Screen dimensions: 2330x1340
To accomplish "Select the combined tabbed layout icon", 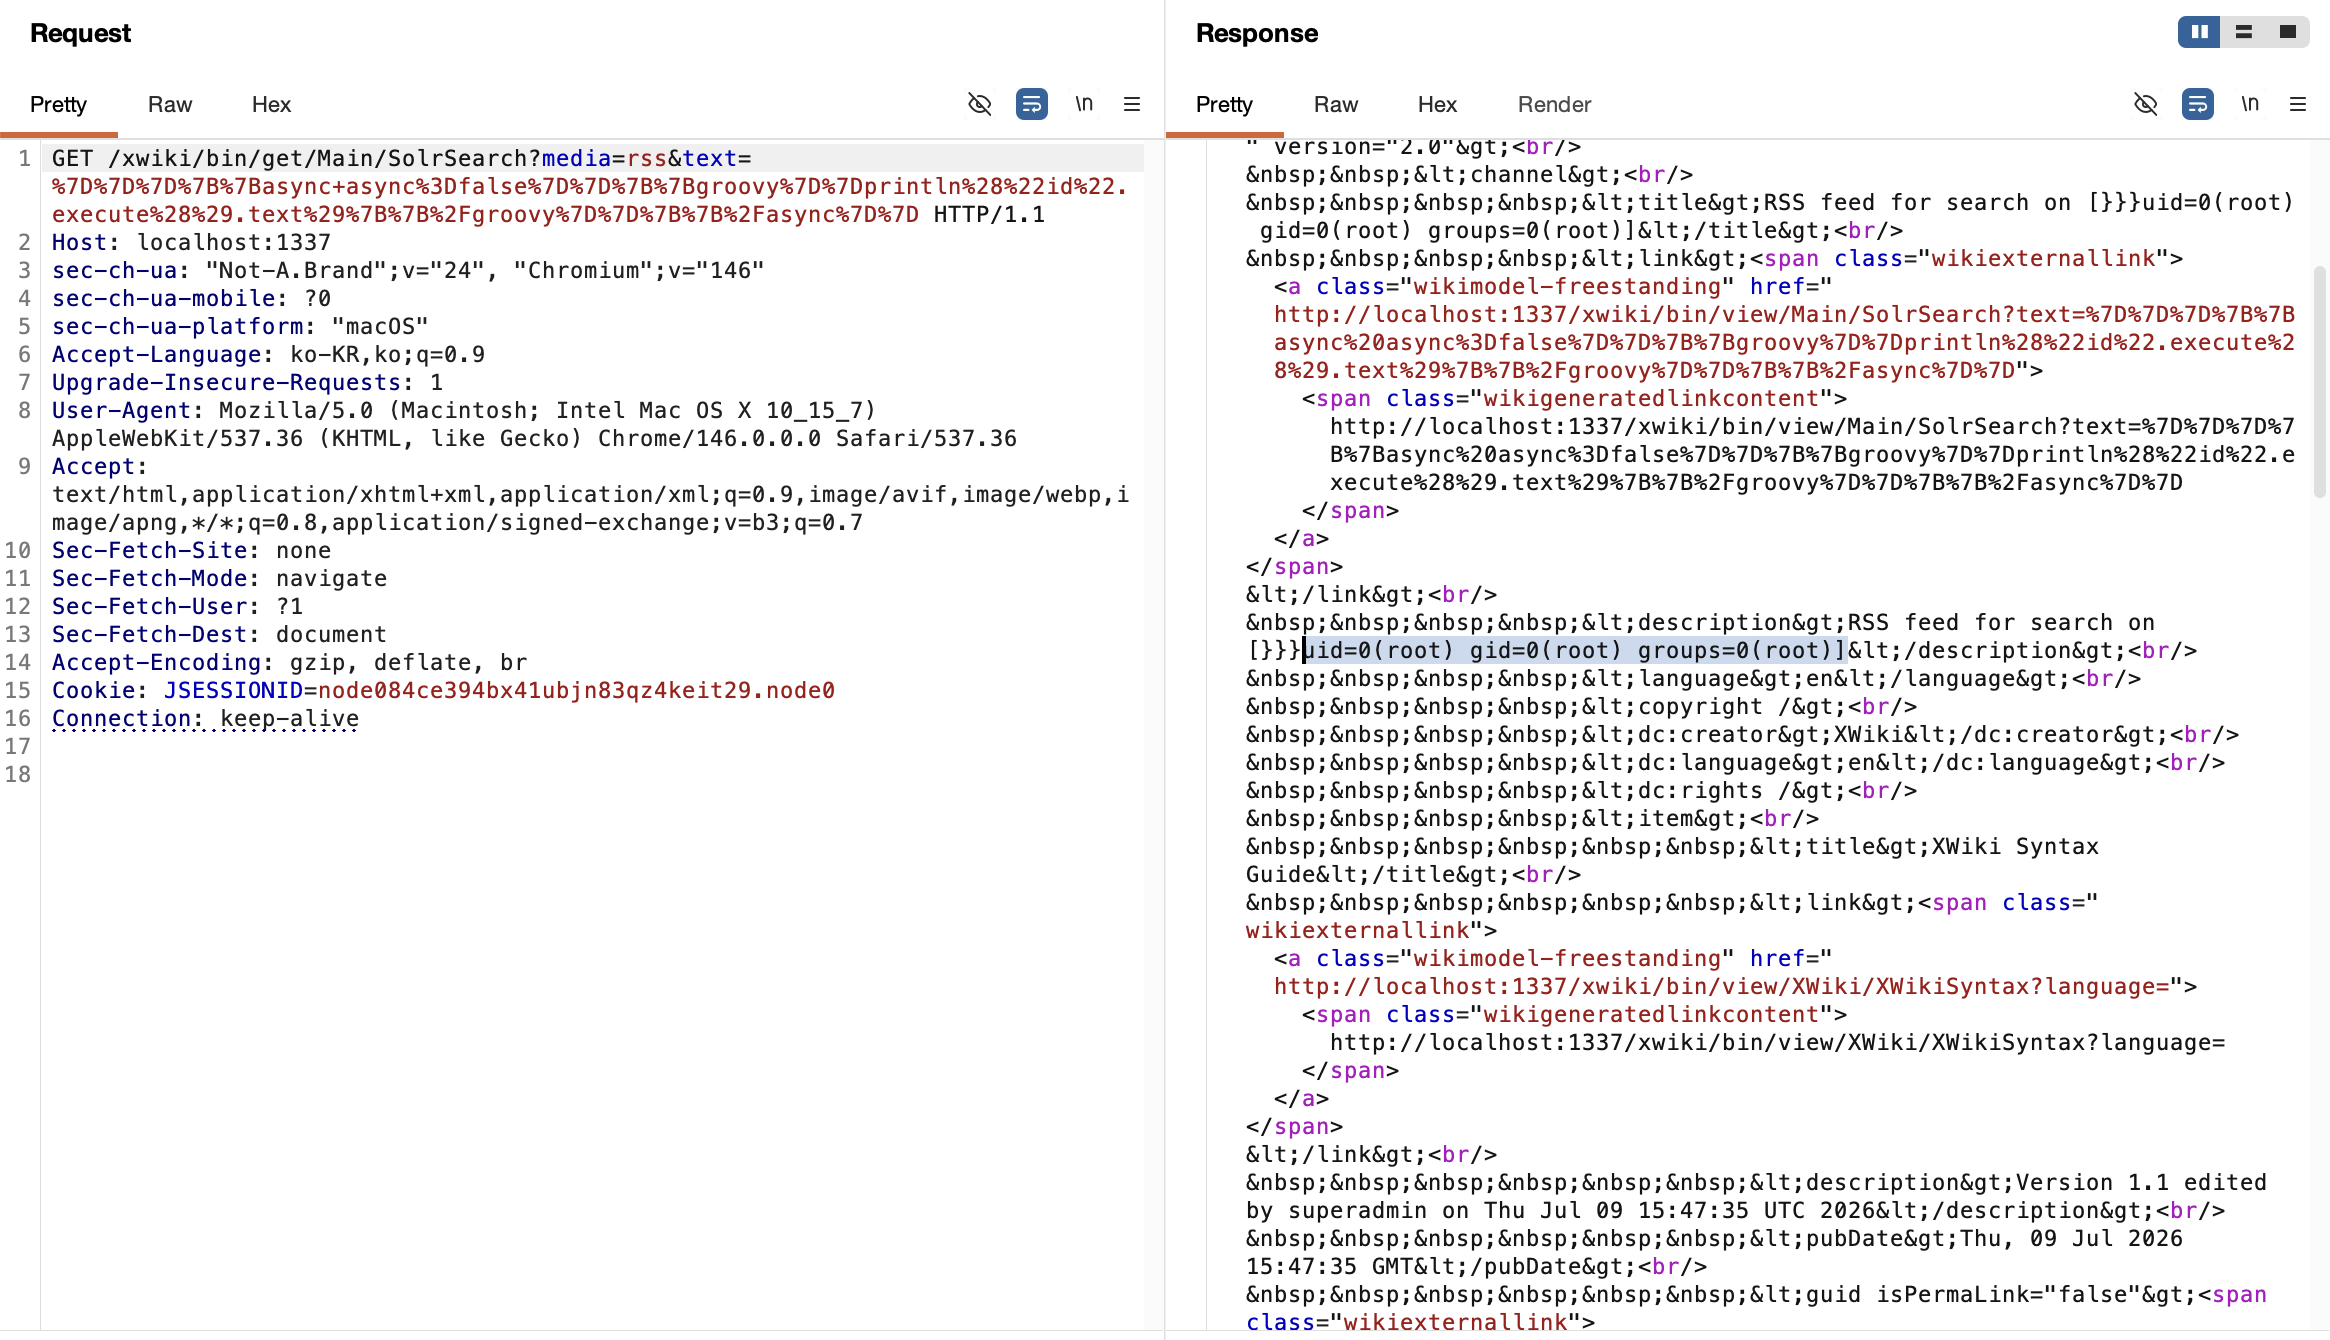I will coord(2288,32).
